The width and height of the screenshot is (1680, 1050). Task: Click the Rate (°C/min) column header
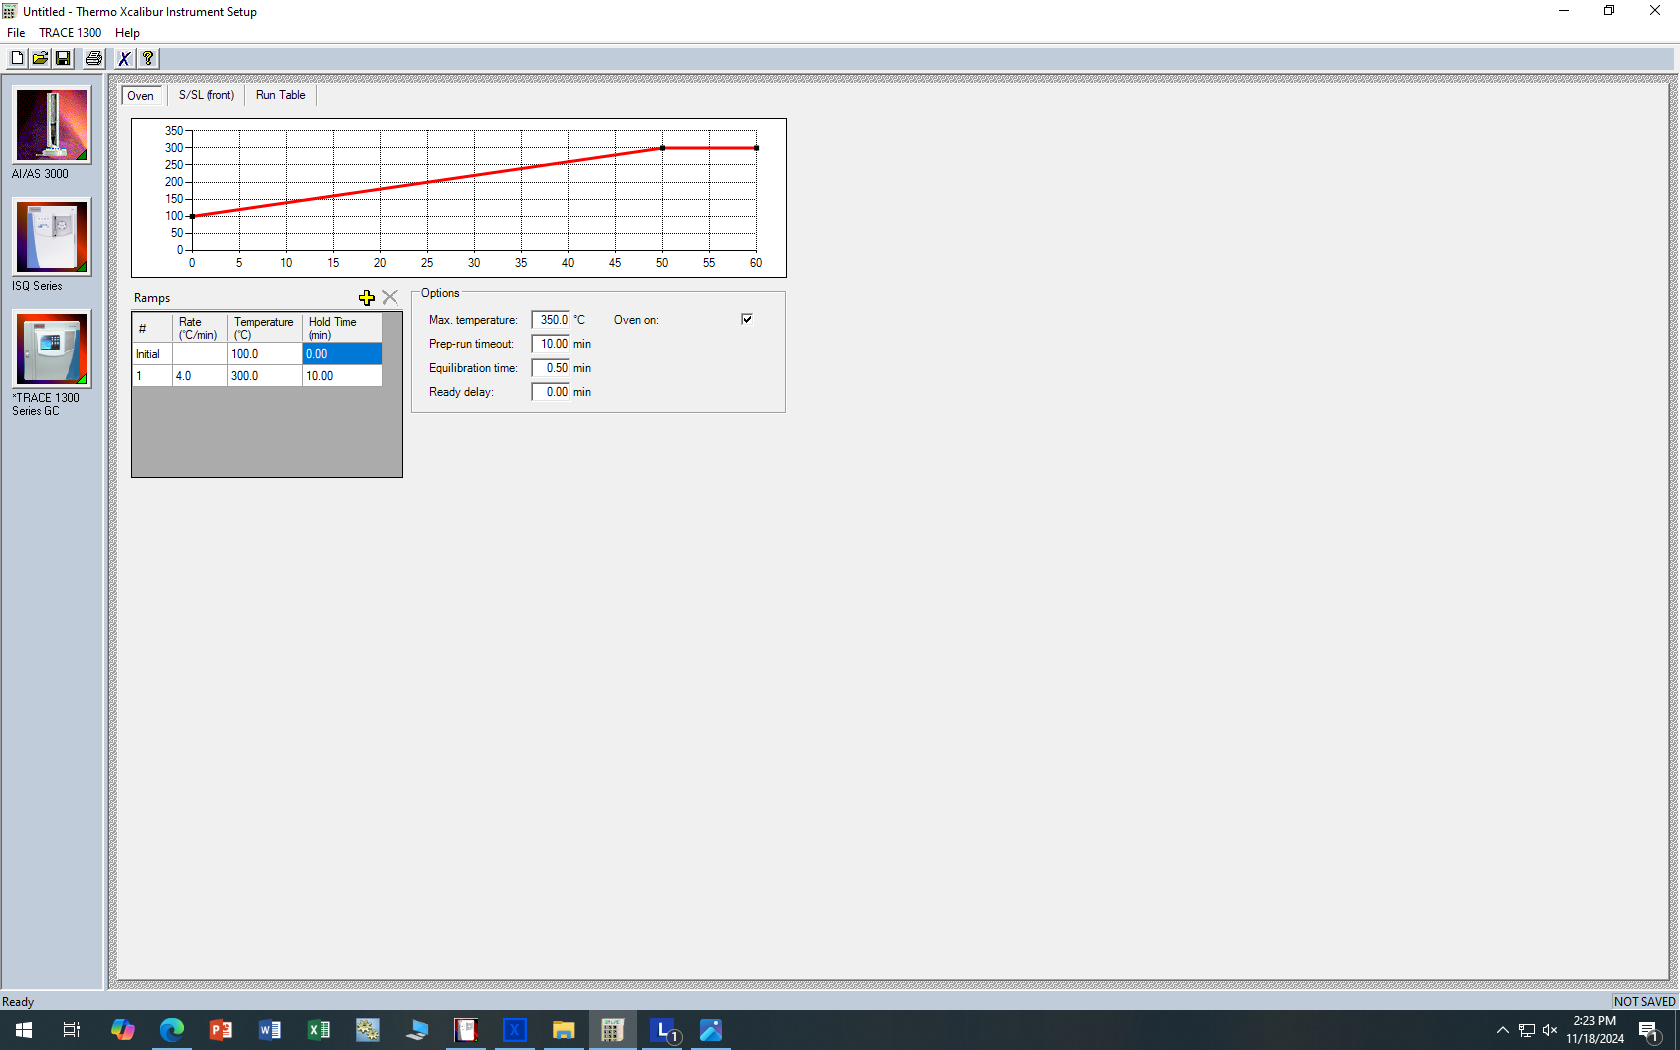click(199, 328)
